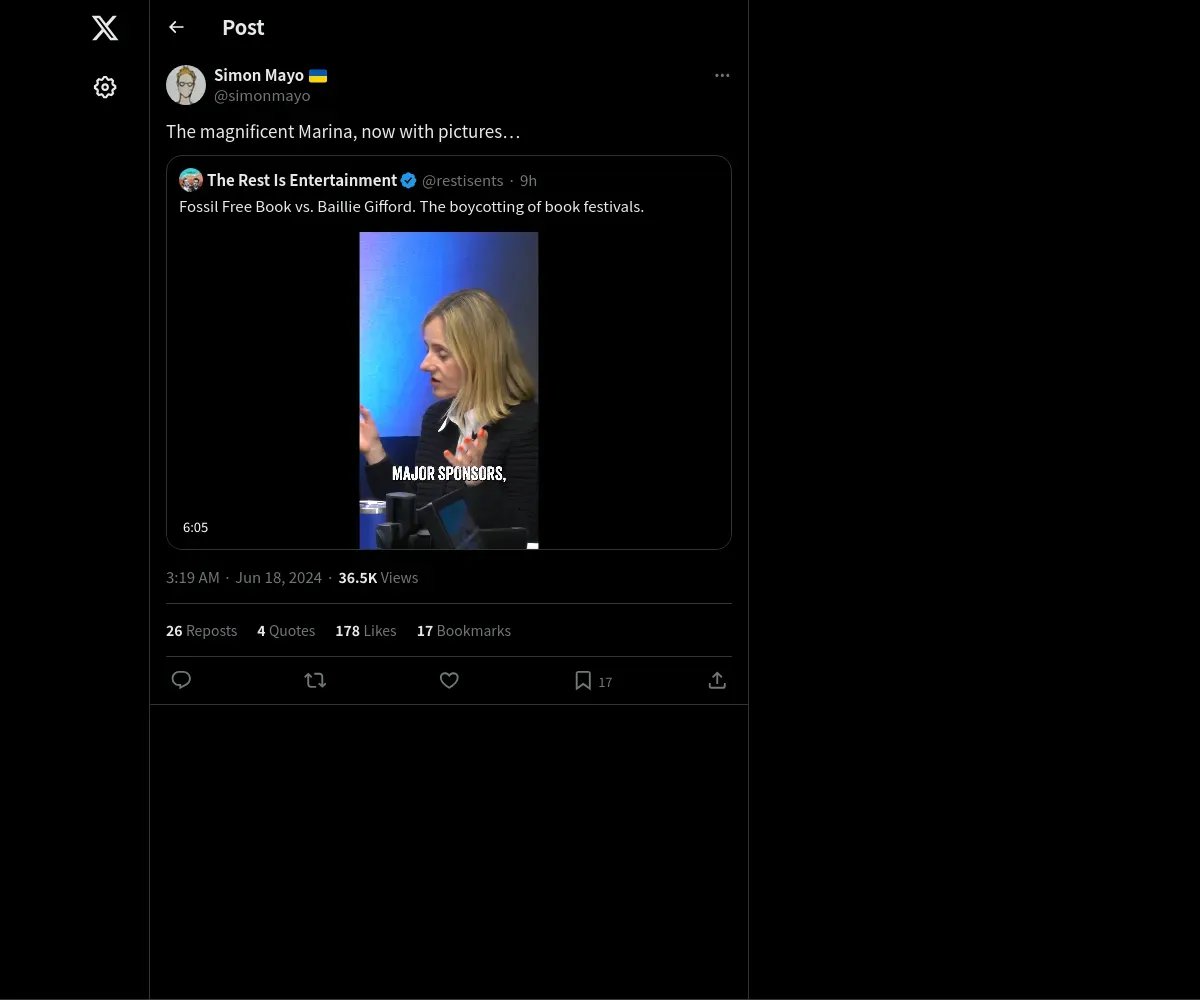Like the post with the heart icon
This screenshot has height=1000, width=1200.
pos(449,680)
